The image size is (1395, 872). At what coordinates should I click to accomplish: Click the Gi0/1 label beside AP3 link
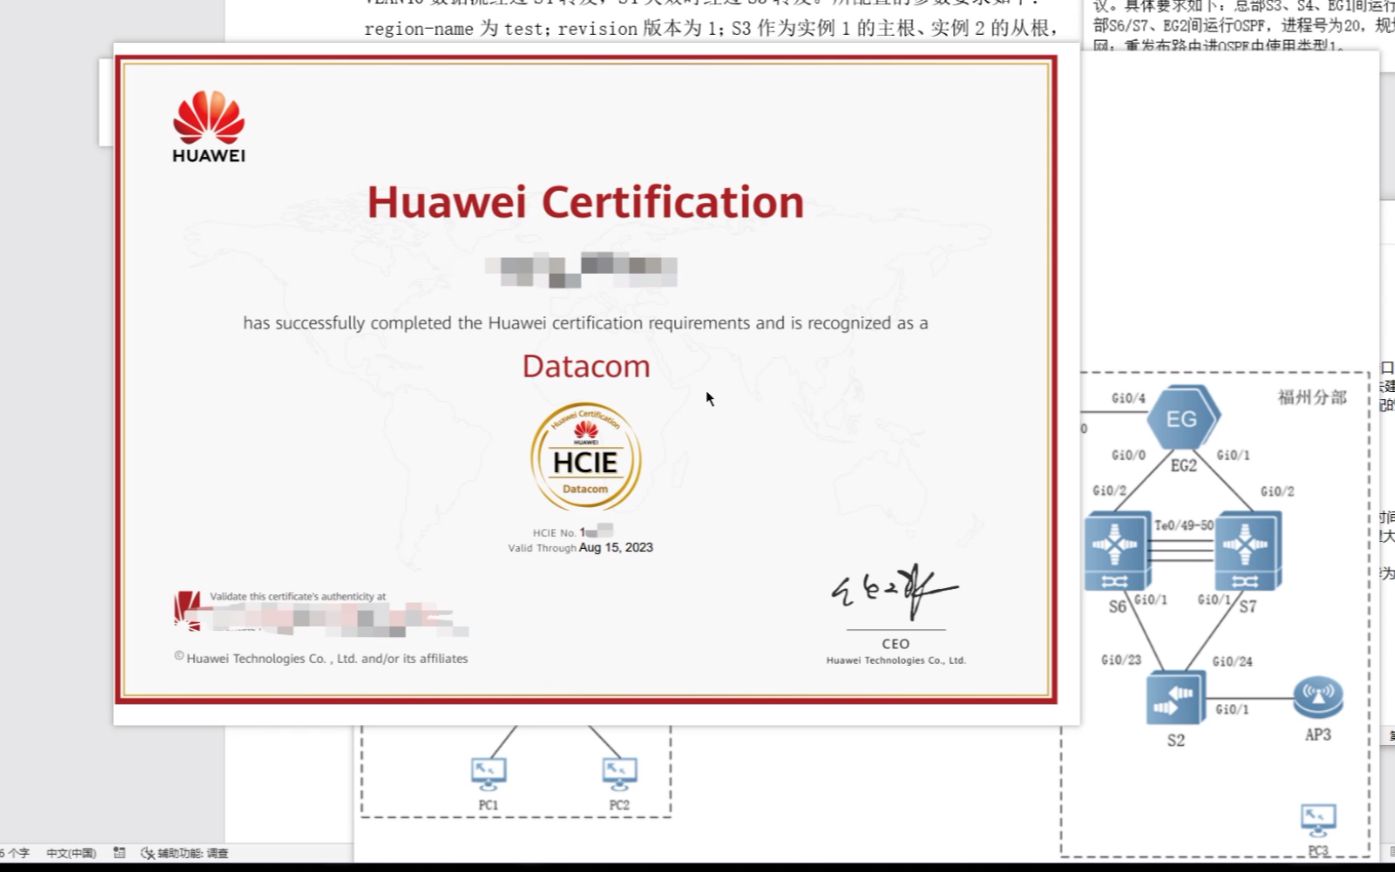tap(1232, 709)
